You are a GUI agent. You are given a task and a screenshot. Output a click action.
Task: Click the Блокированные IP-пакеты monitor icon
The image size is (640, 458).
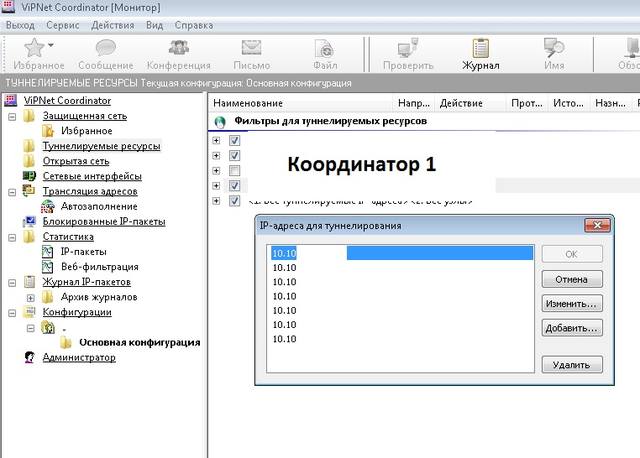[x=29, y=221]
